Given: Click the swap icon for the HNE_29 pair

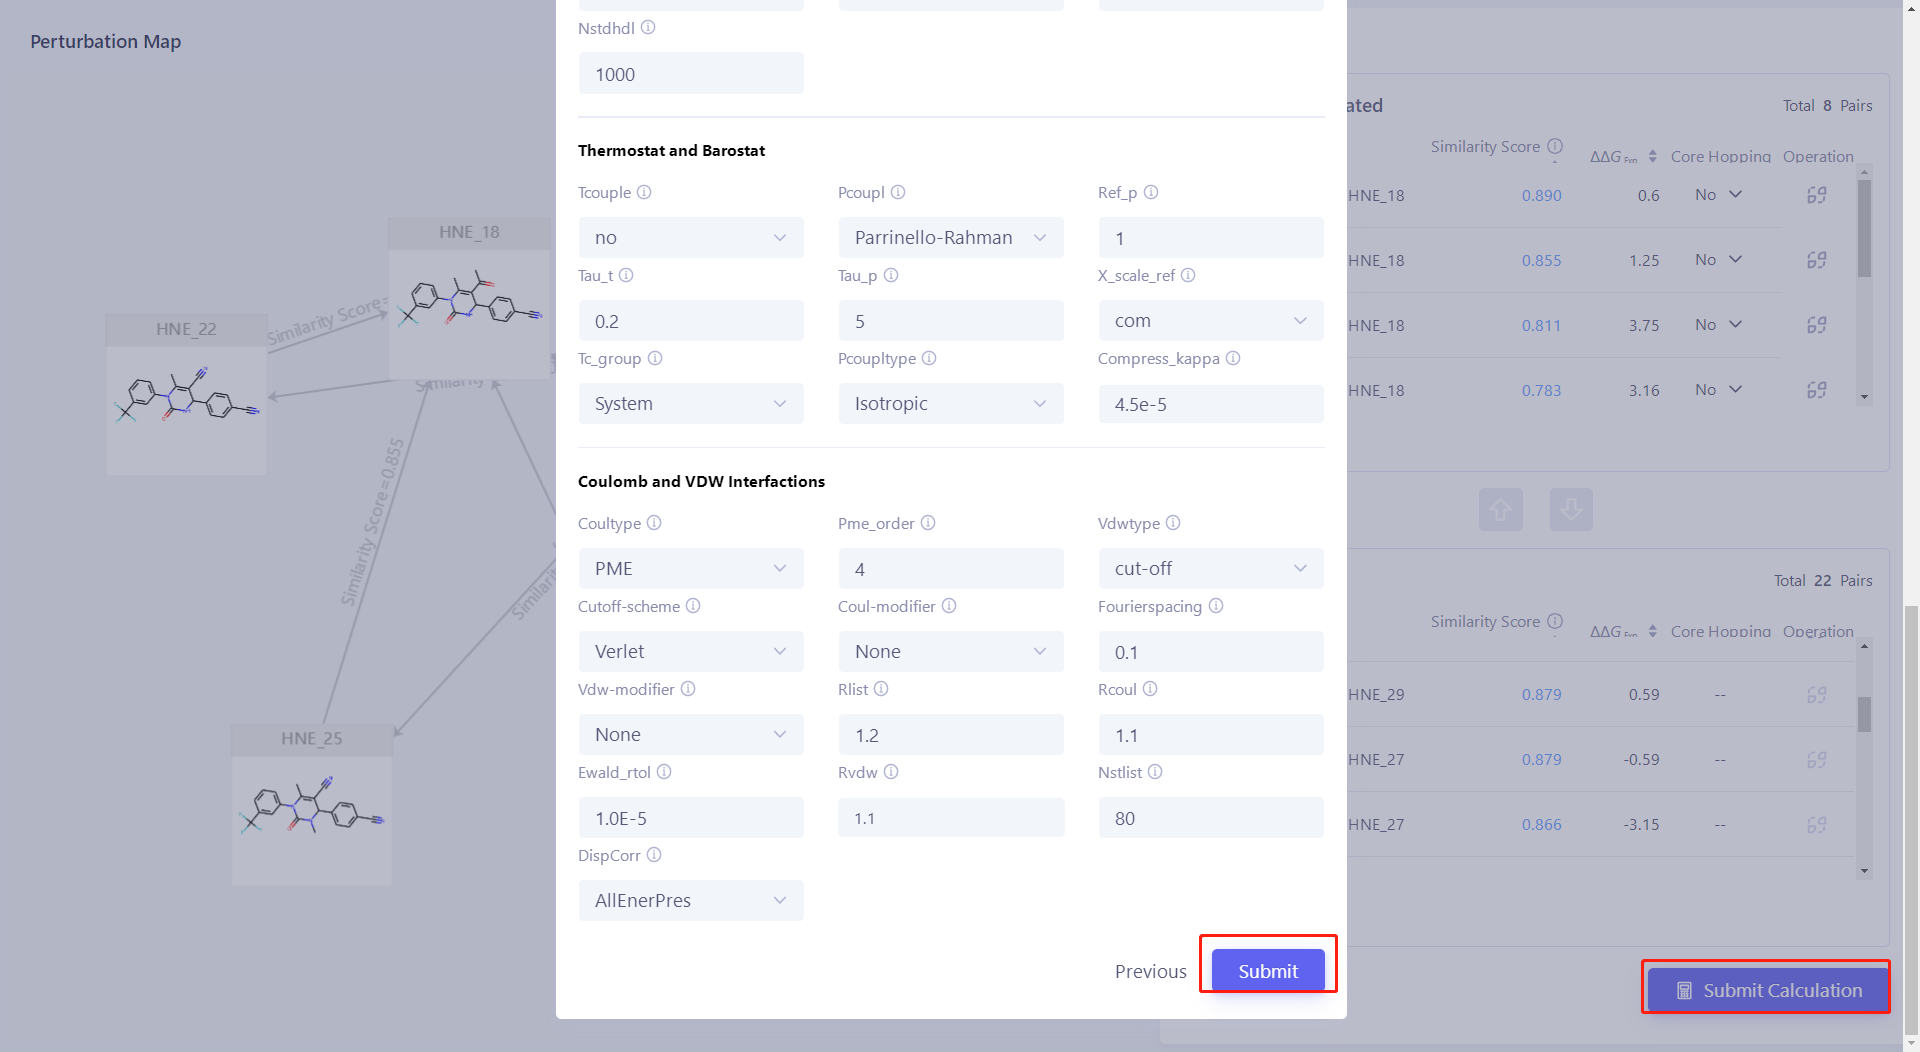Looking at the screenshot, I should pyautogui.click(x=1817, y=694).
